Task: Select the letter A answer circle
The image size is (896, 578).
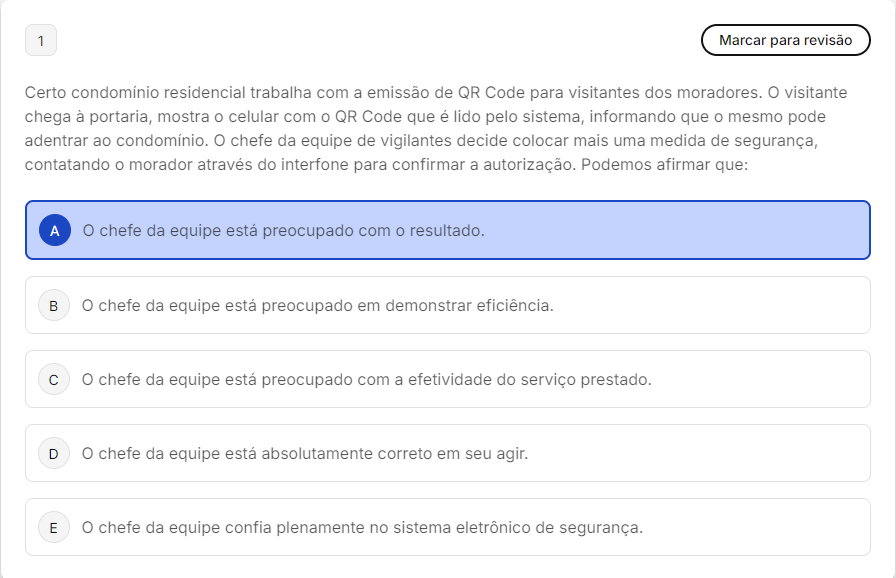Action: pos(55,230)
